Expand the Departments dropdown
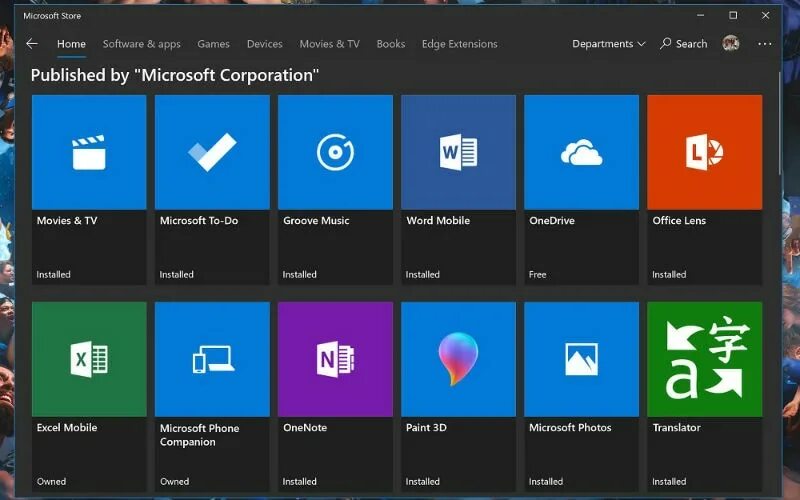This screenshot has height=500, width=800. 609,44
